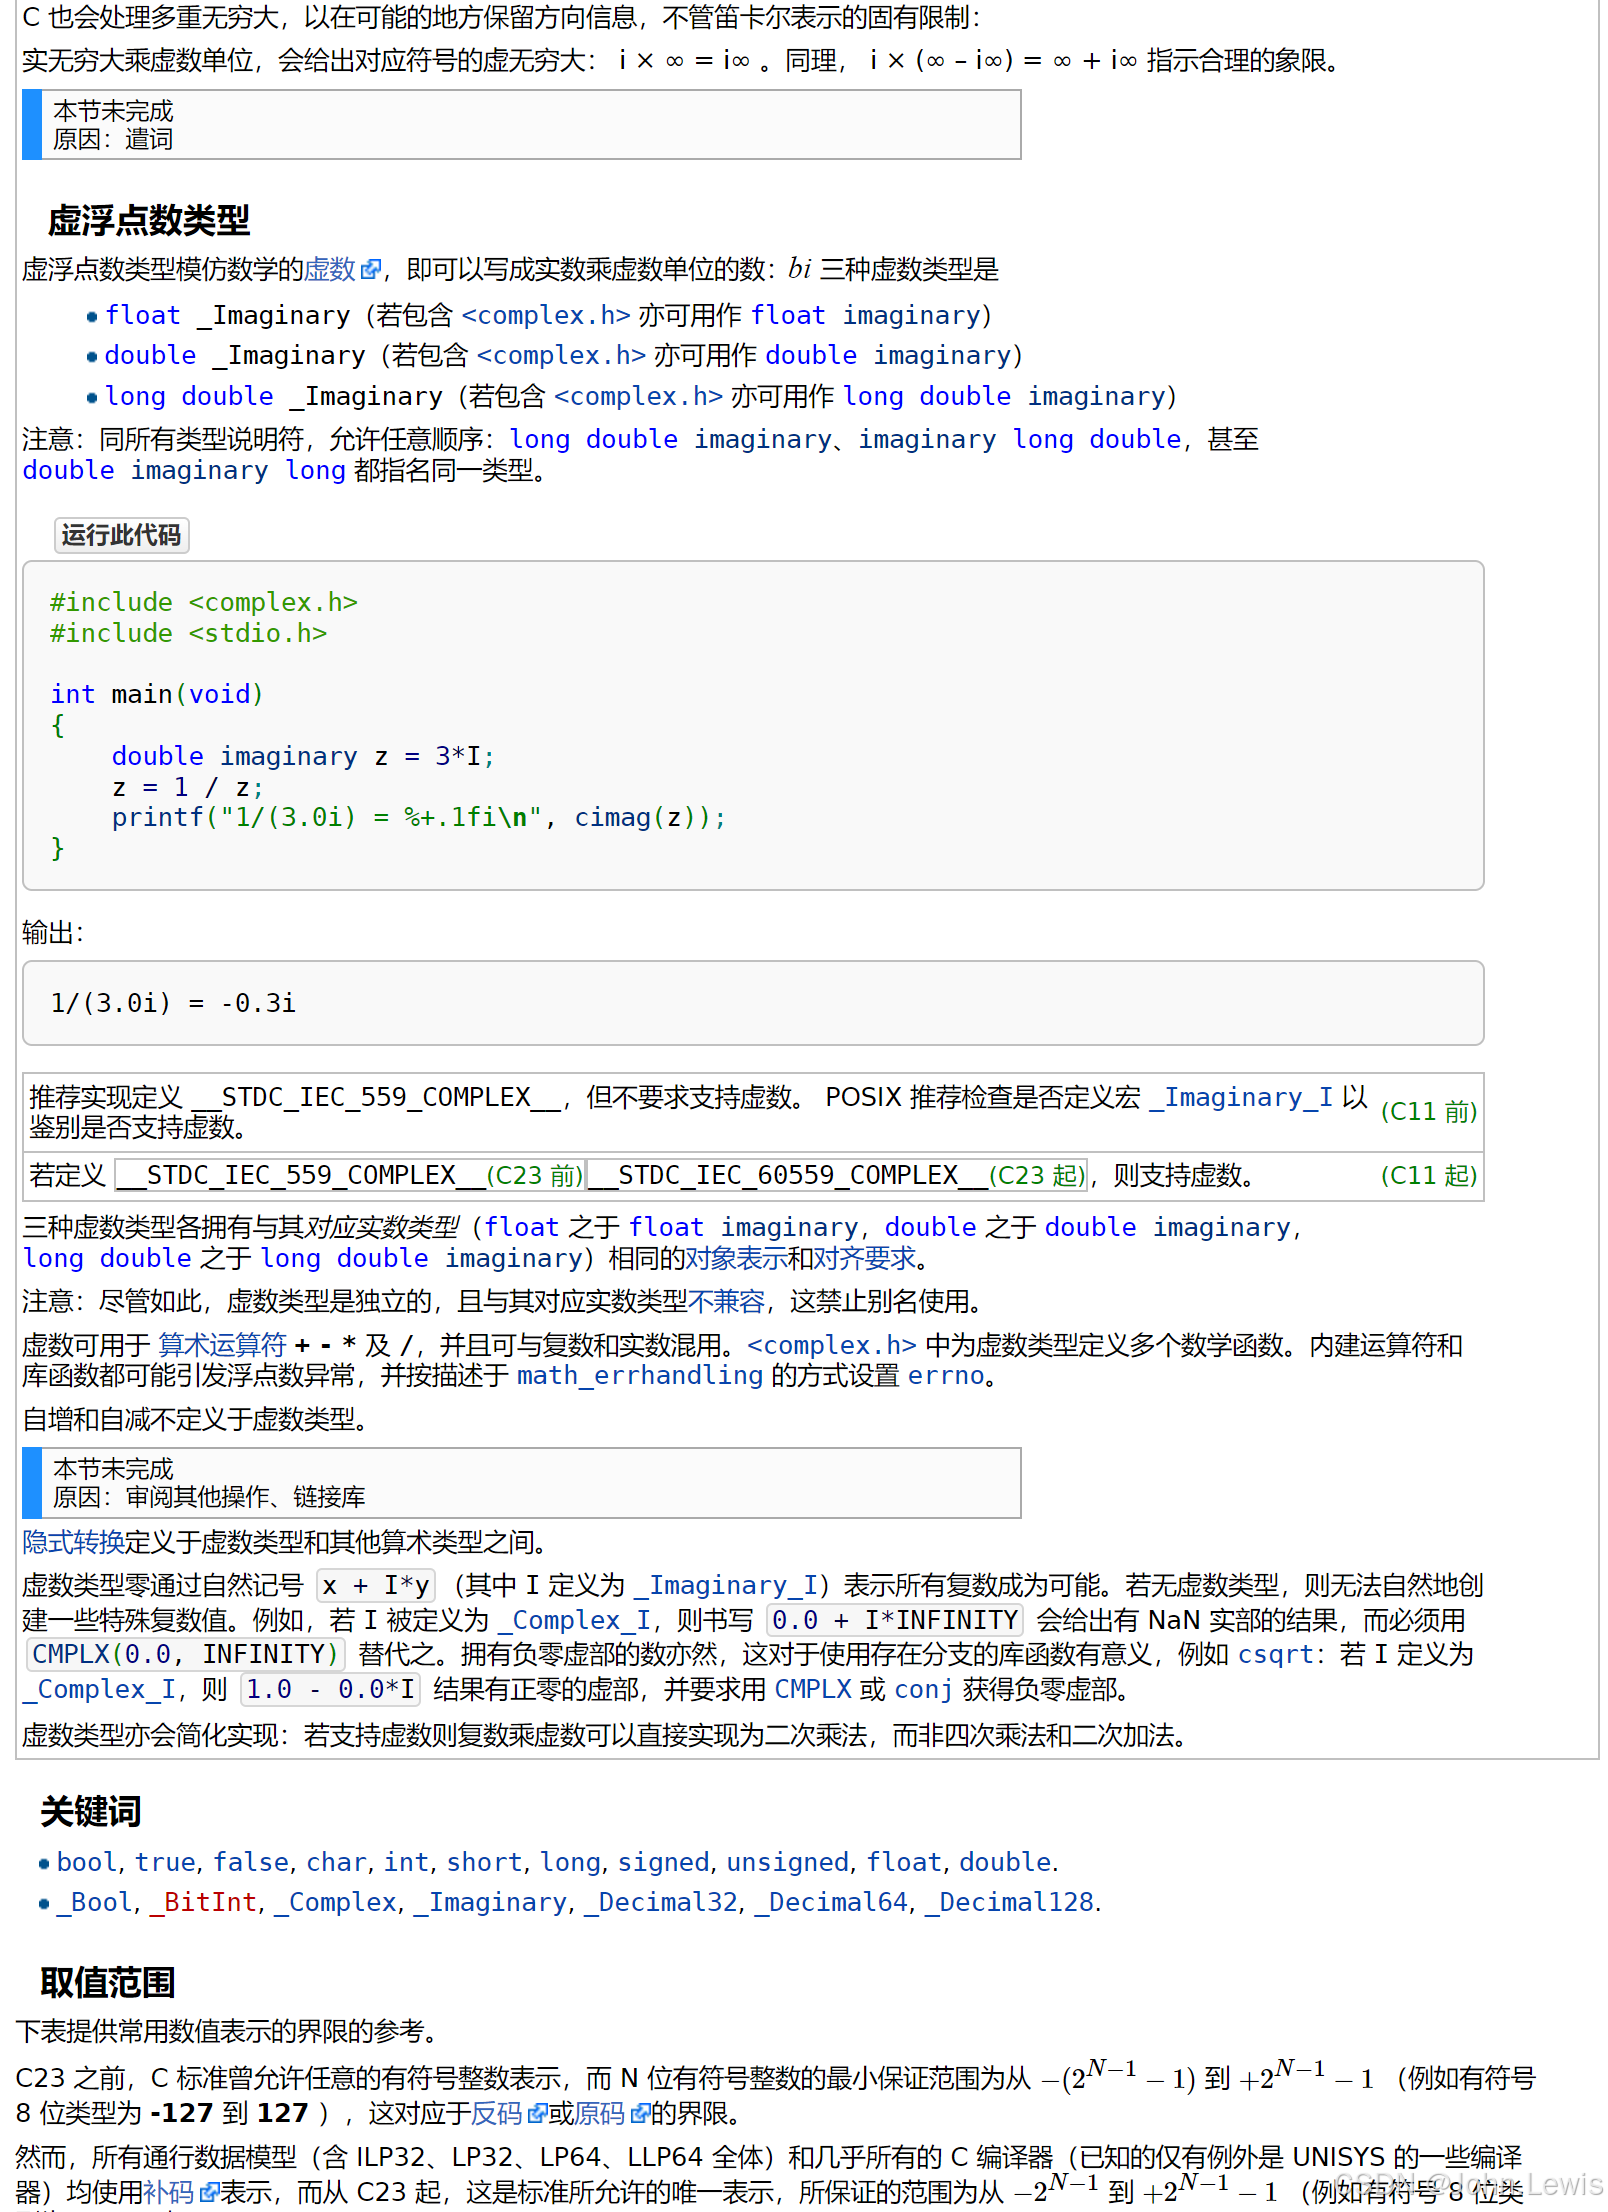Open the double link in second bullet
The image size is (1608, 2212).
pyautogui.click(x=150, y=355)
